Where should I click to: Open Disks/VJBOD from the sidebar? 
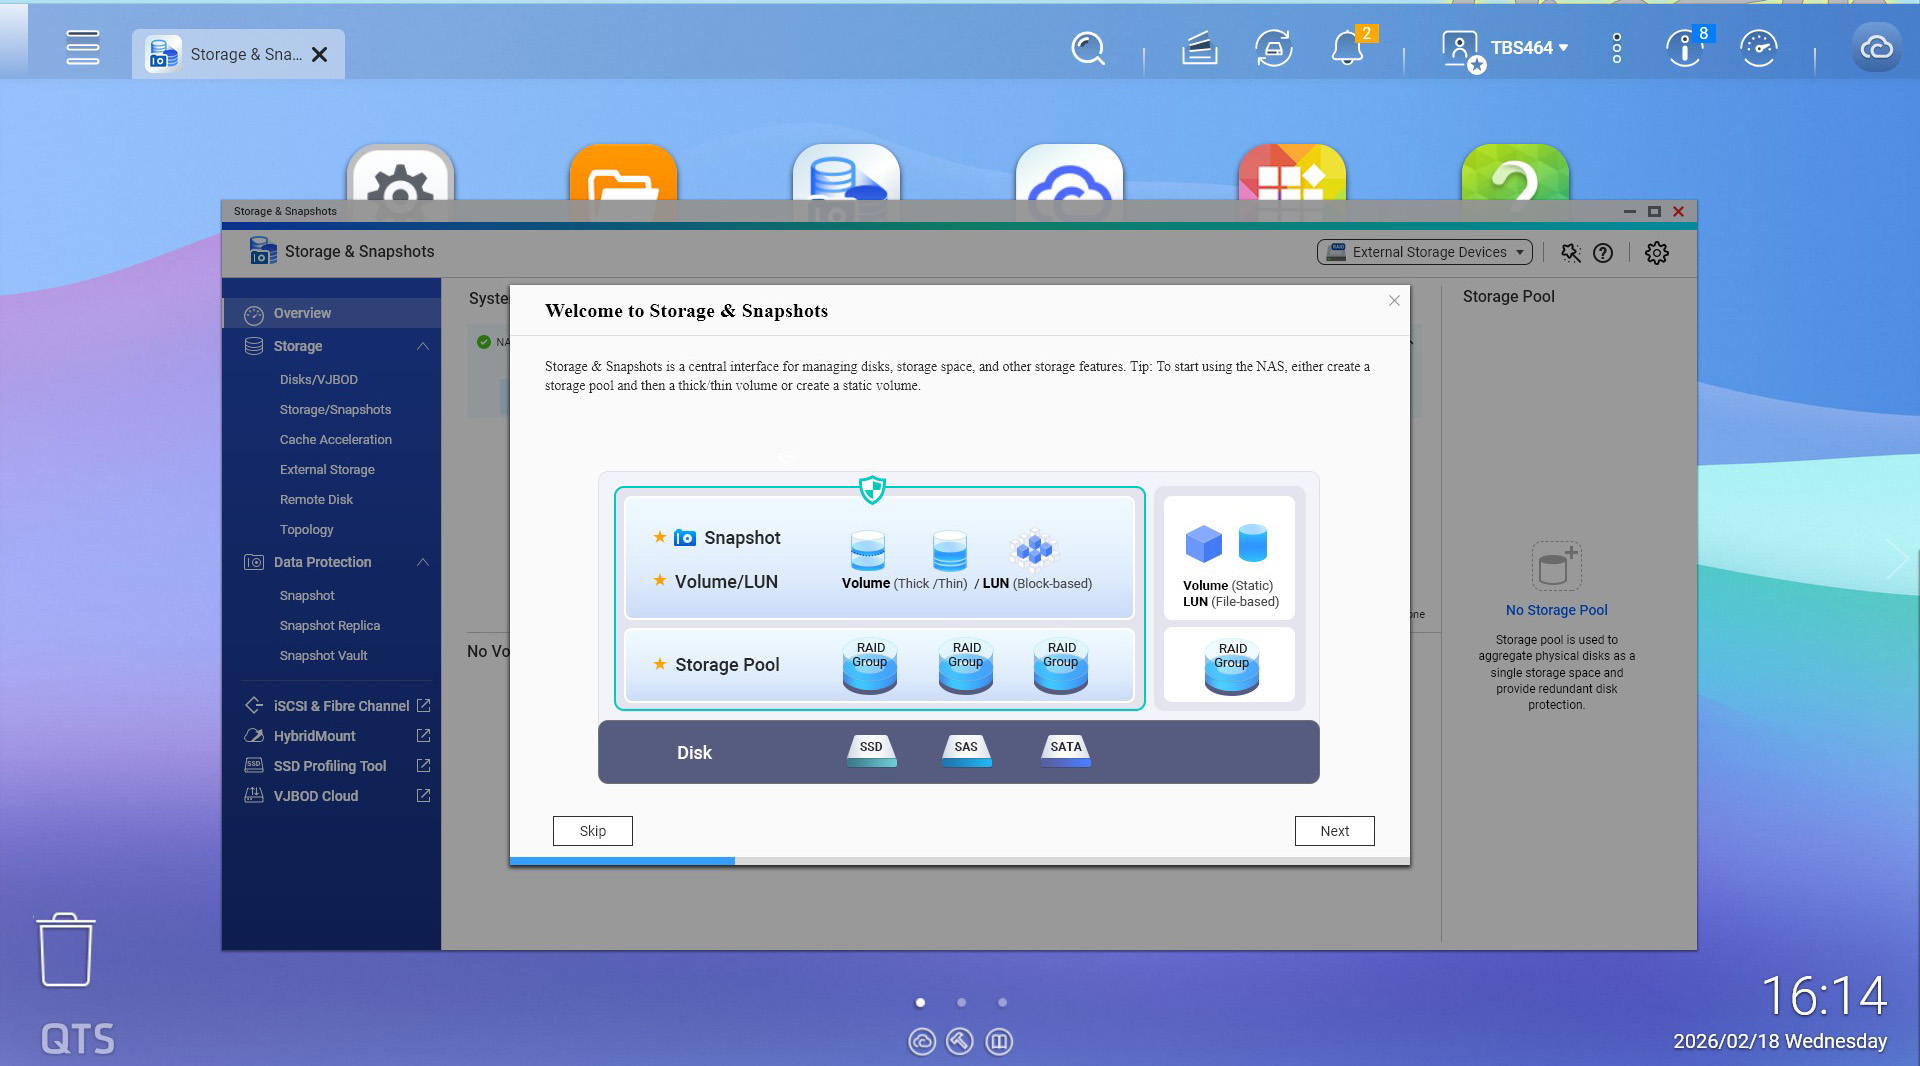click(318, 380)
